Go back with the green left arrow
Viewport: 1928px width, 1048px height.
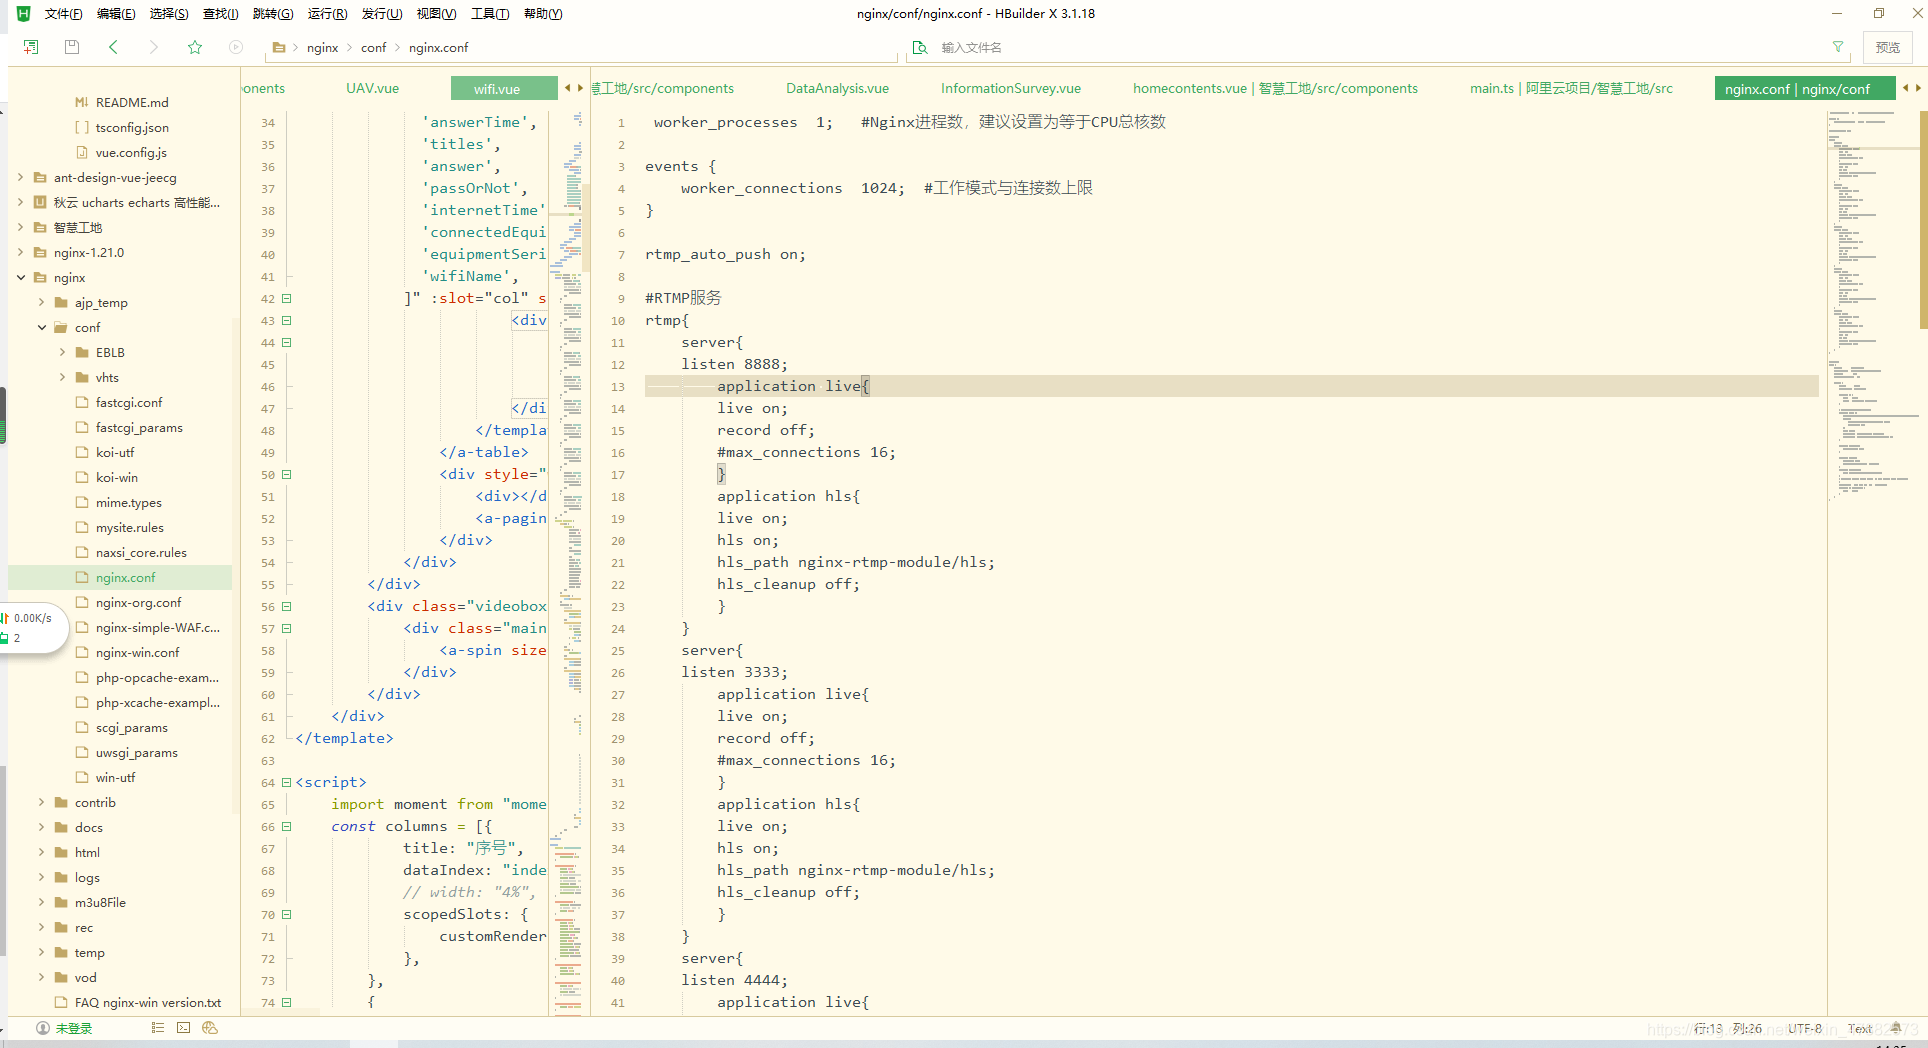(x=113, y=47)
